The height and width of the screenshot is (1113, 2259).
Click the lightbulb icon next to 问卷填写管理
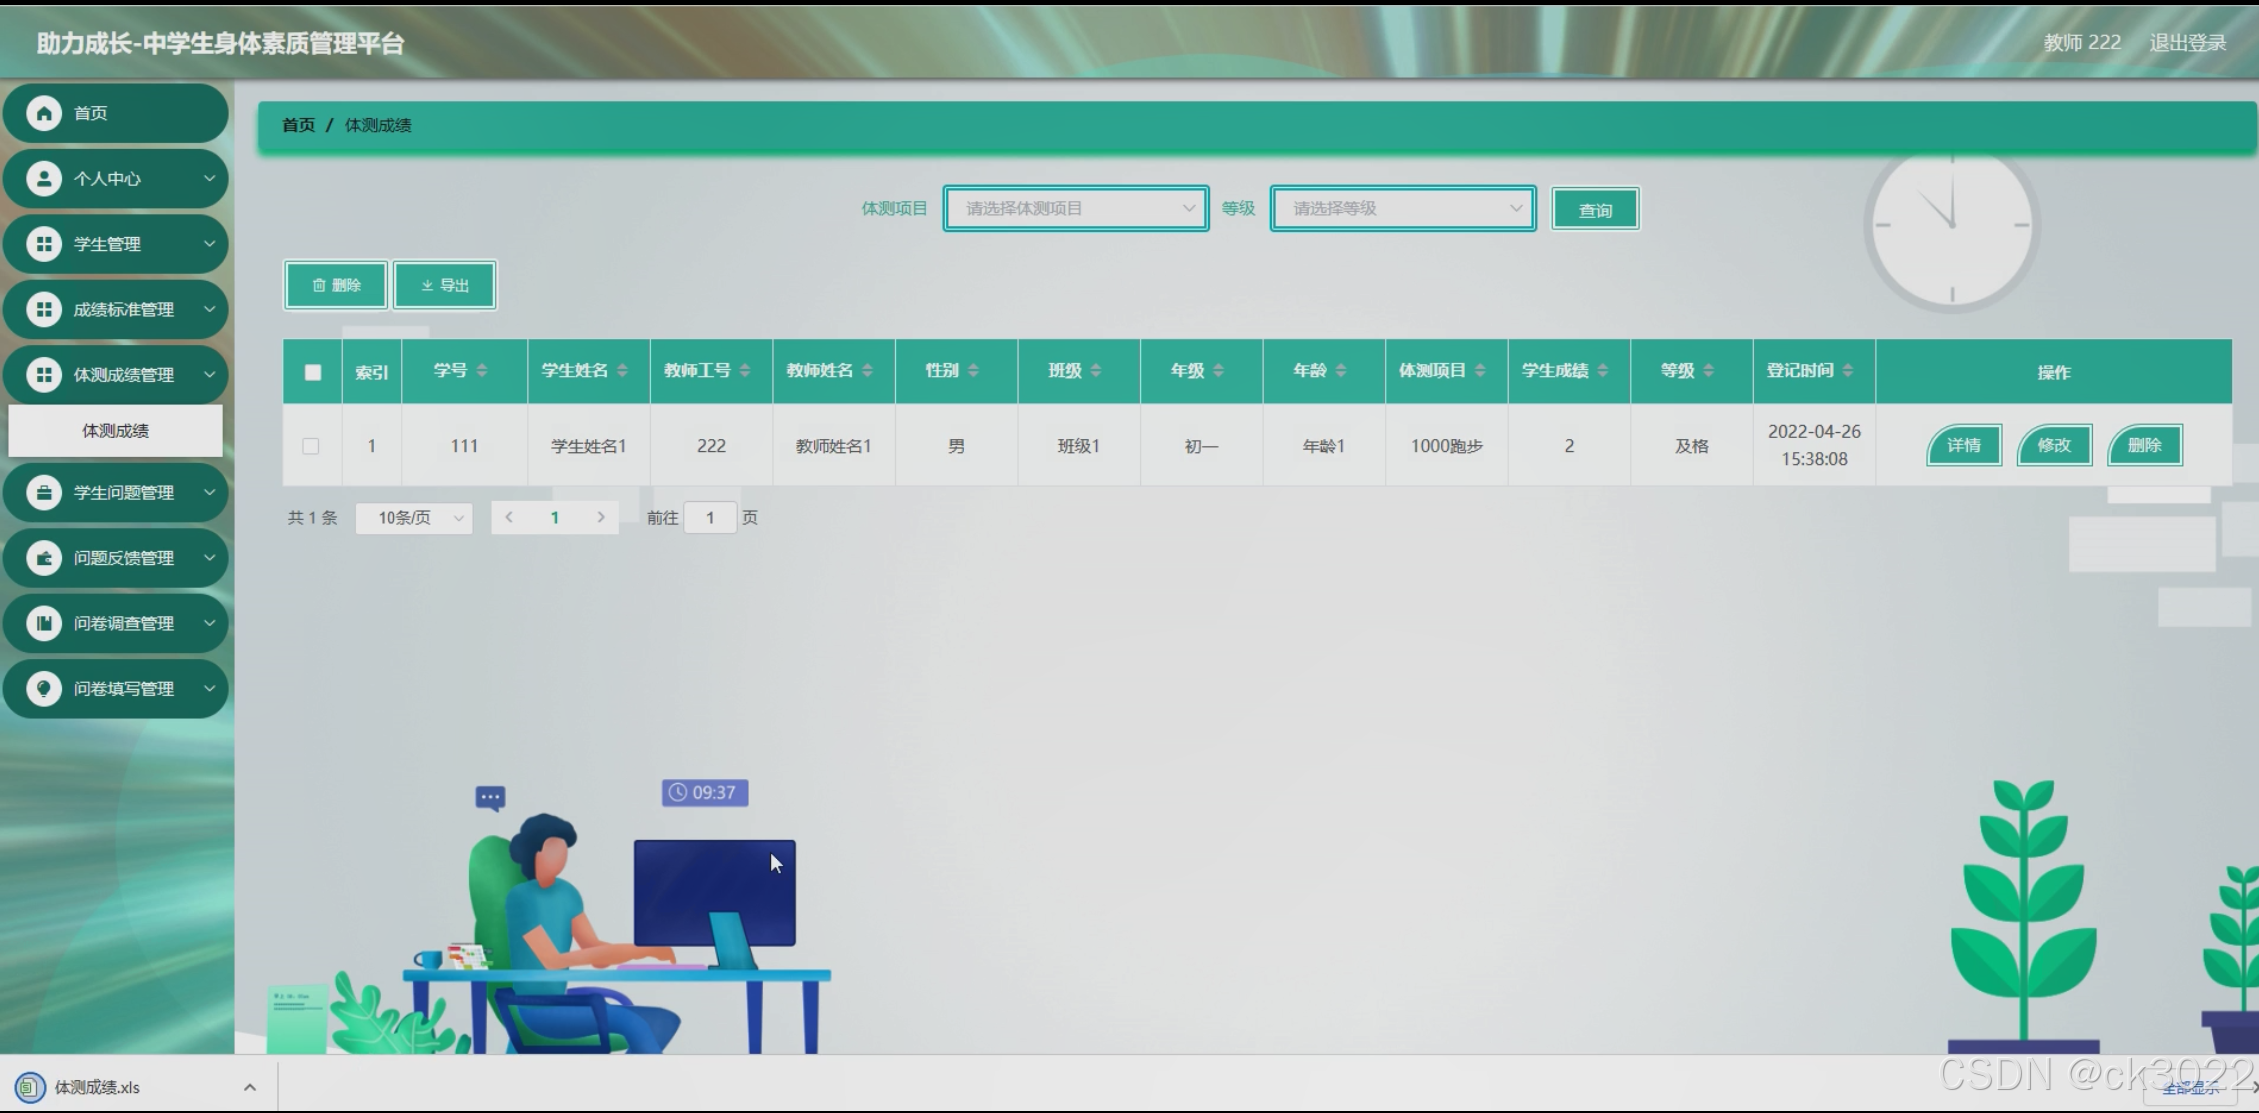[43, 688]
